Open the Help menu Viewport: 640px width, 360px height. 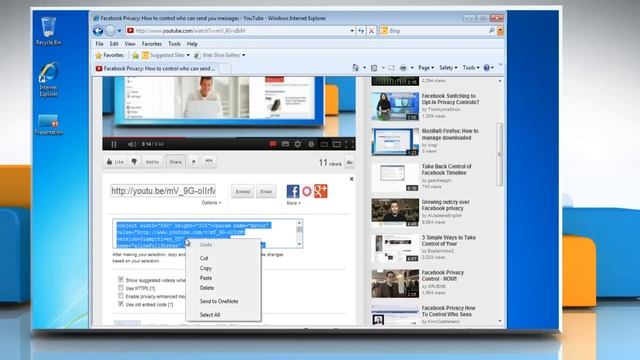(x=192, y=44)
